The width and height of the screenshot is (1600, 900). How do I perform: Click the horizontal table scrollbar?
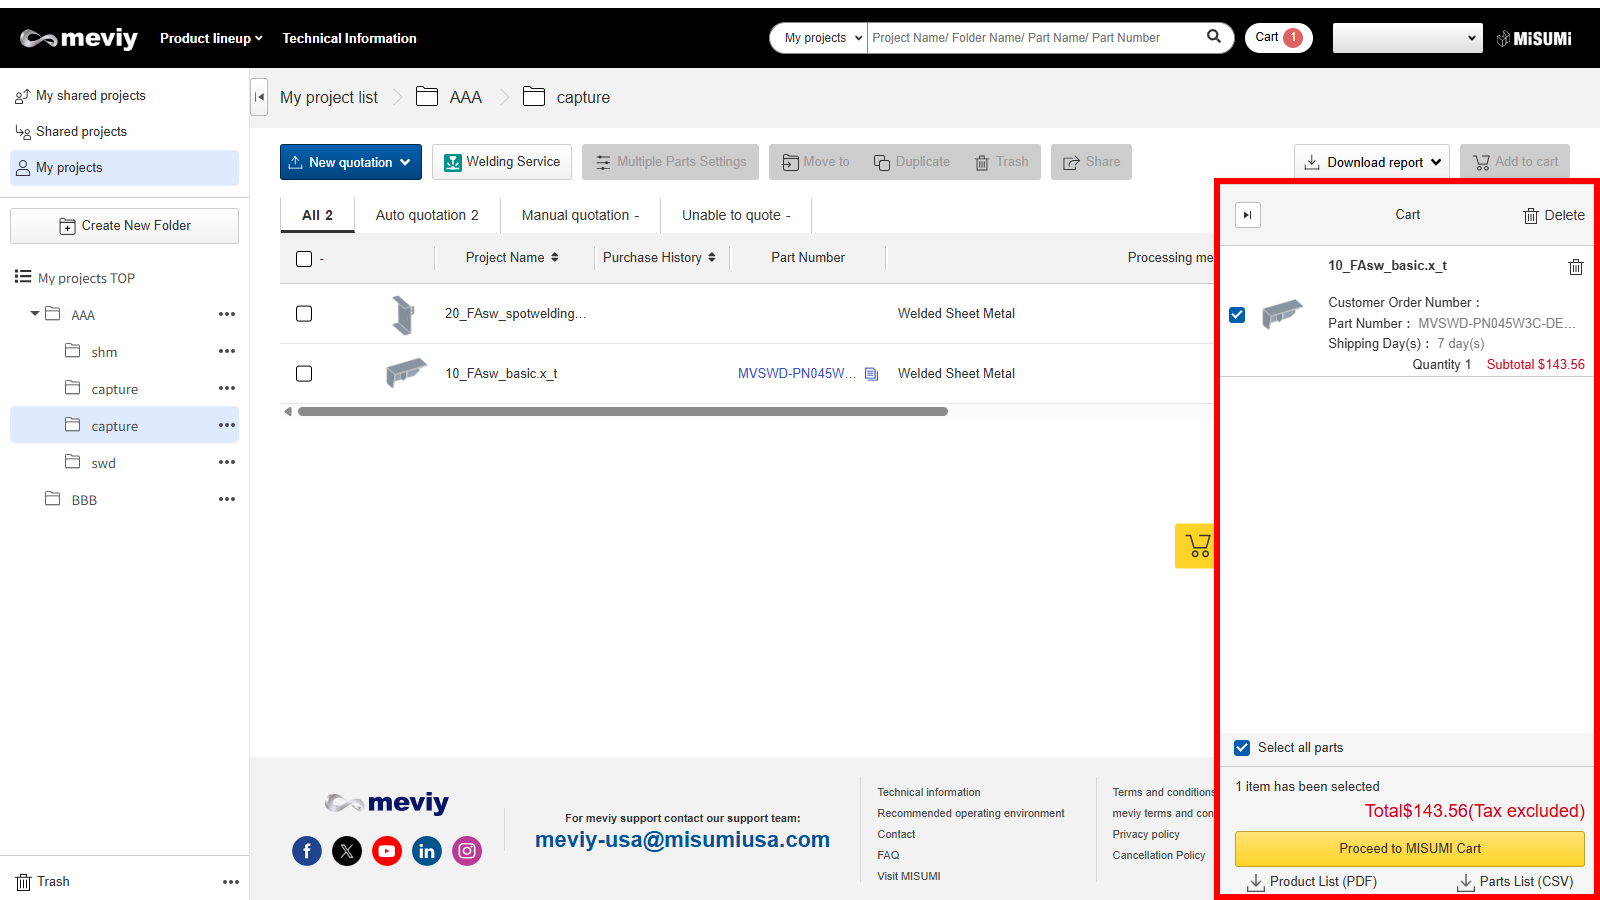point(622,411)
